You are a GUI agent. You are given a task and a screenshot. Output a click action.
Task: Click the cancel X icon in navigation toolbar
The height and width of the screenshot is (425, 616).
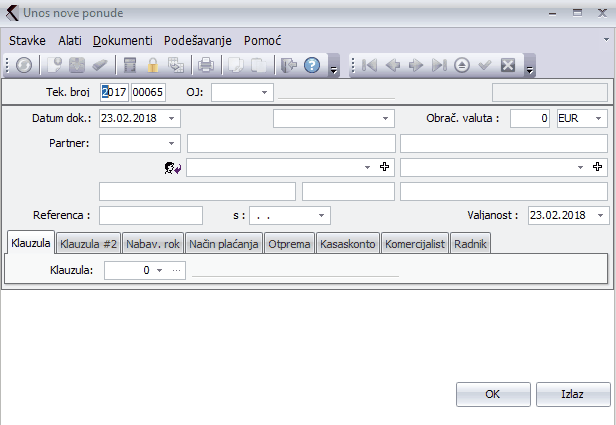508,66
